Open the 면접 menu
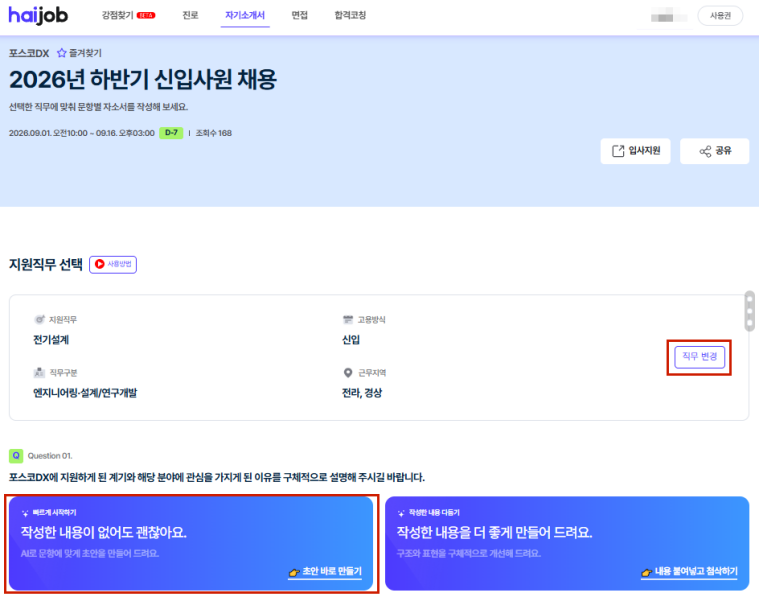 click(x=300, y=15)
